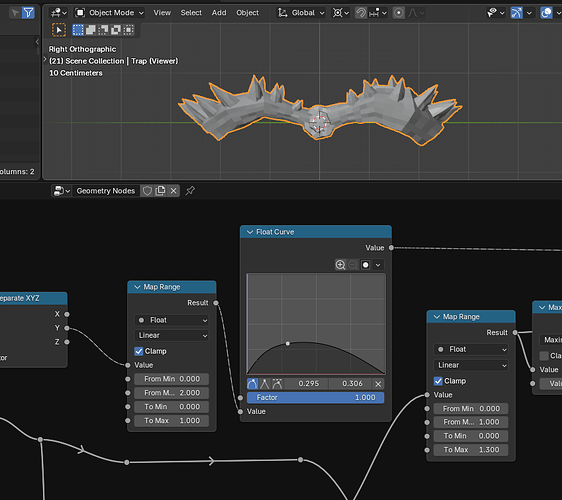Image resolution: width=562 pixels, height=500 pixels.
Task: Click the Float Curve clipping options icon
Action: tap(366, 265)
